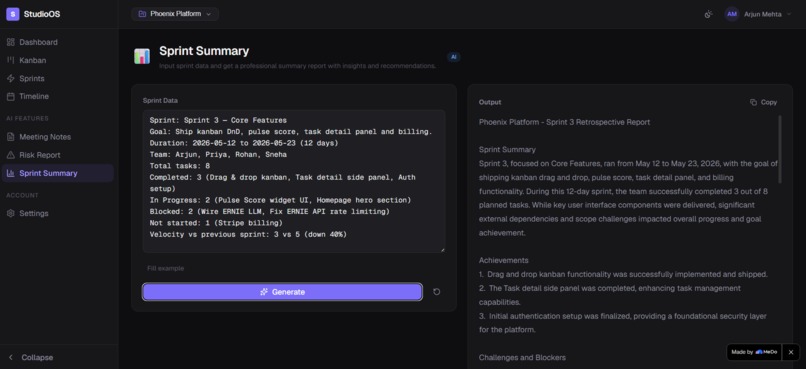Click the Meeting Notes document icon
The image size is (806, 369).
click(10, 137)
